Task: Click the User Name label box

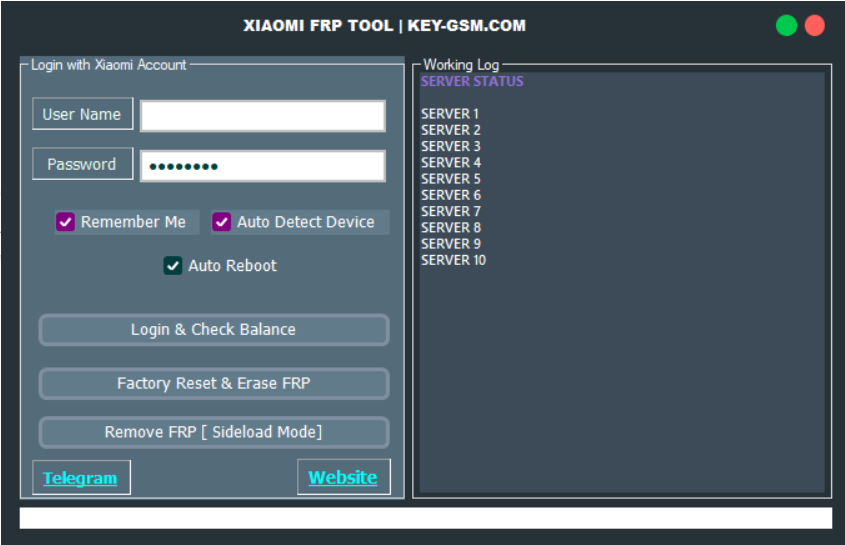Action: 82,115
